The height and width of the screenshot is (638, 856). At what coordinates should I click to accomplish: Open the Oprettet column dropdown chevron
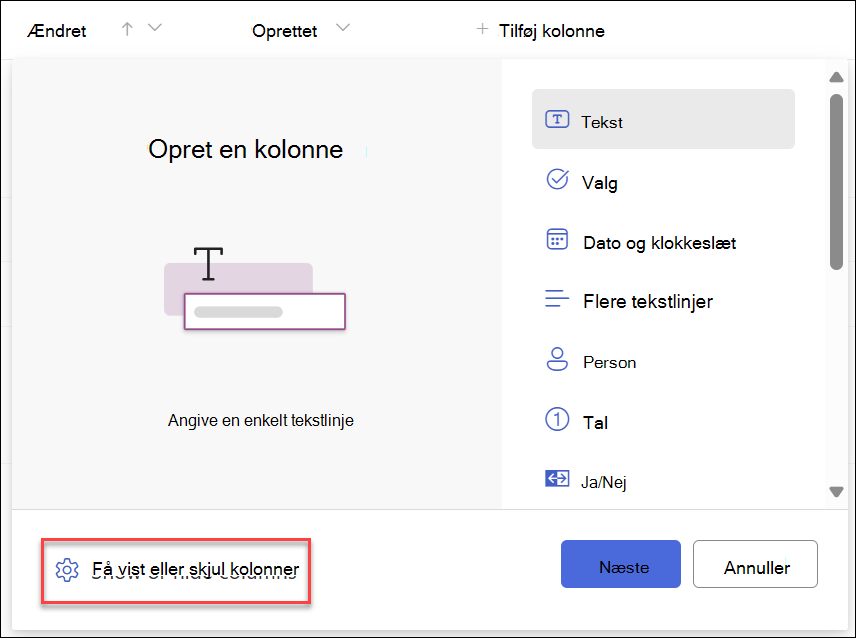pos(343,27)
